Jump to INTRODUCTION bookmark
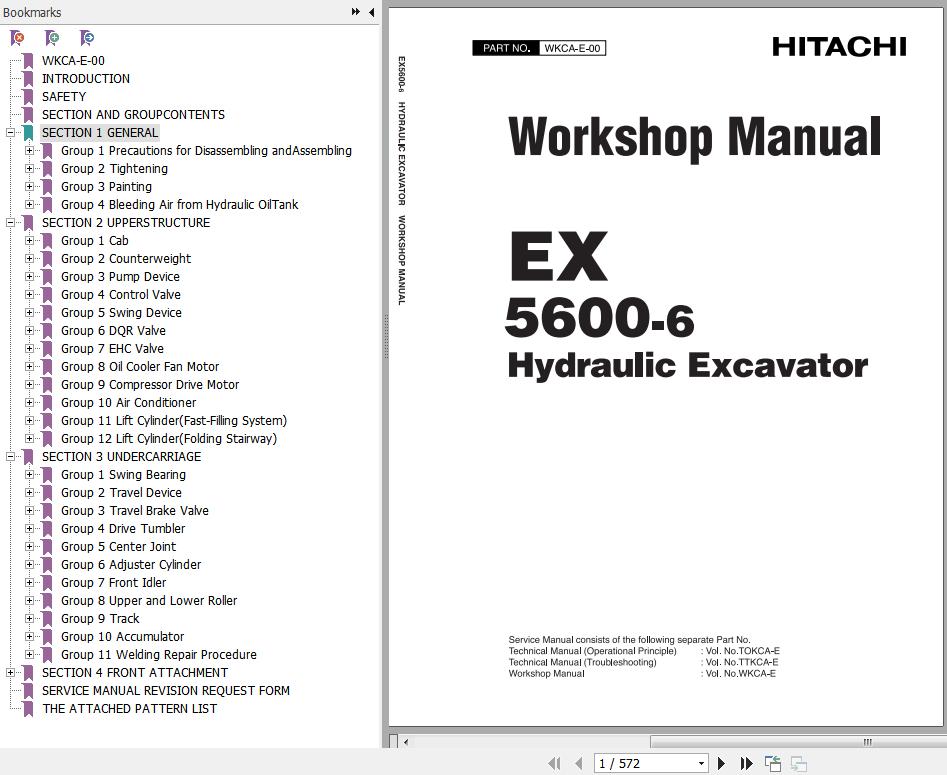This screenshot has width=947, height=775. [x=86, y=79]
